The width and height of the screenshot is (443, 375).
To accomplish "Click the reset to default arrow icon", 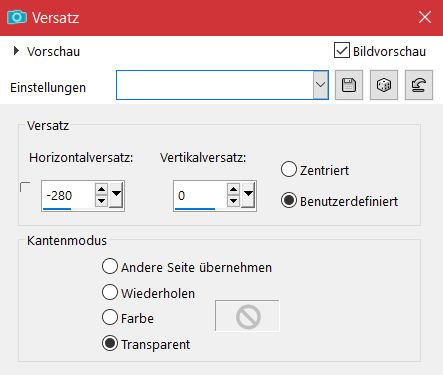I will [419, 85].
